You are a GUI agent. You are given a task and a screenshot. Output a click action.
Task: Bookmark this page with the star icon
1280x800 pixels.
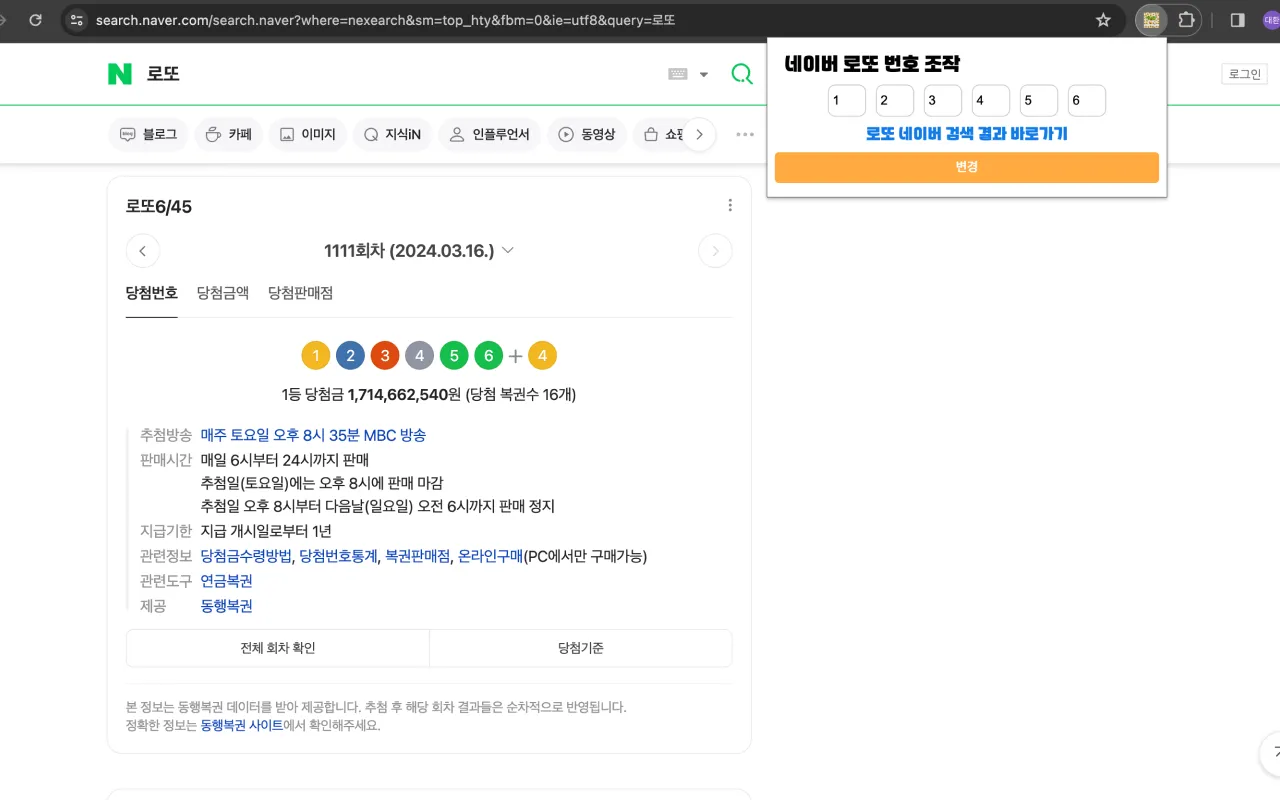coord(1103,20)
